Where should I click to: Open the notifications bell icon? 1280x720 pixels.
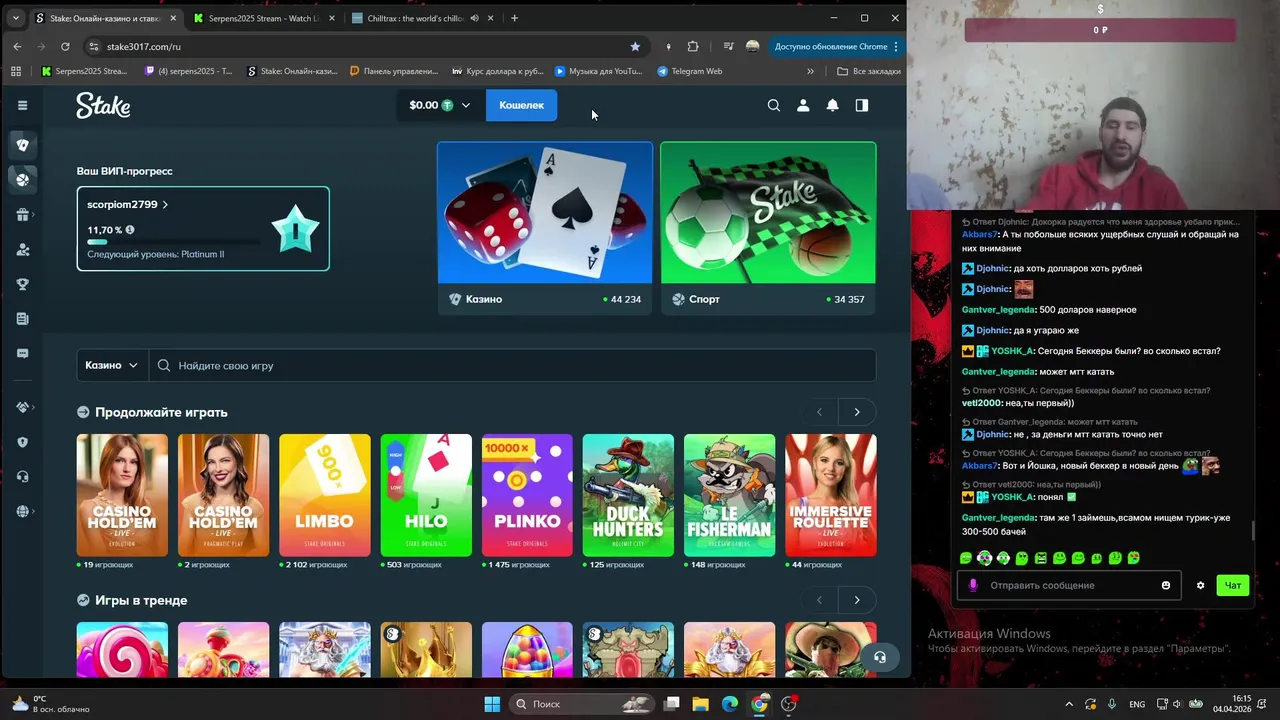coord(832,105)
